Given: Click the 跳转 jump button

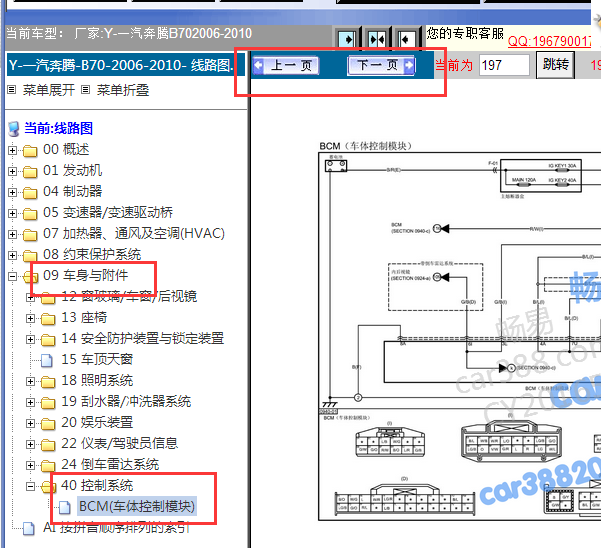Looking at the screenshot, I should (x=555, y=65).
